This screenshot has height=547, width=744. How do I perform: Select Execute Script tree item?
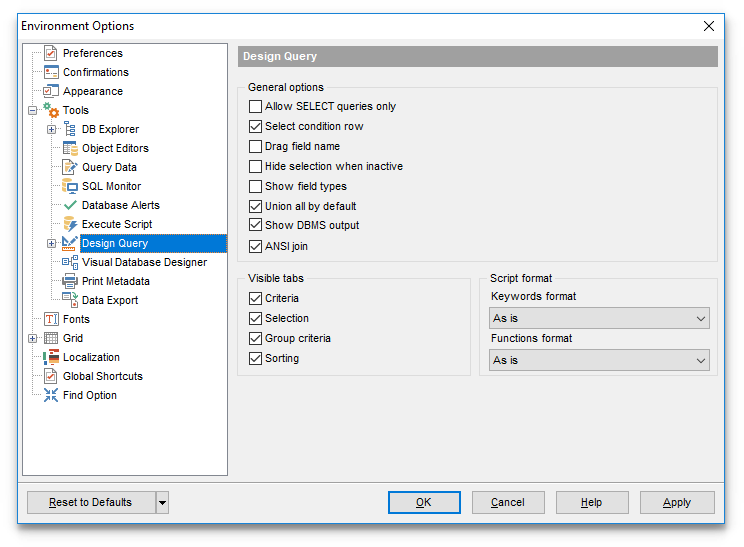pos(117,224)
